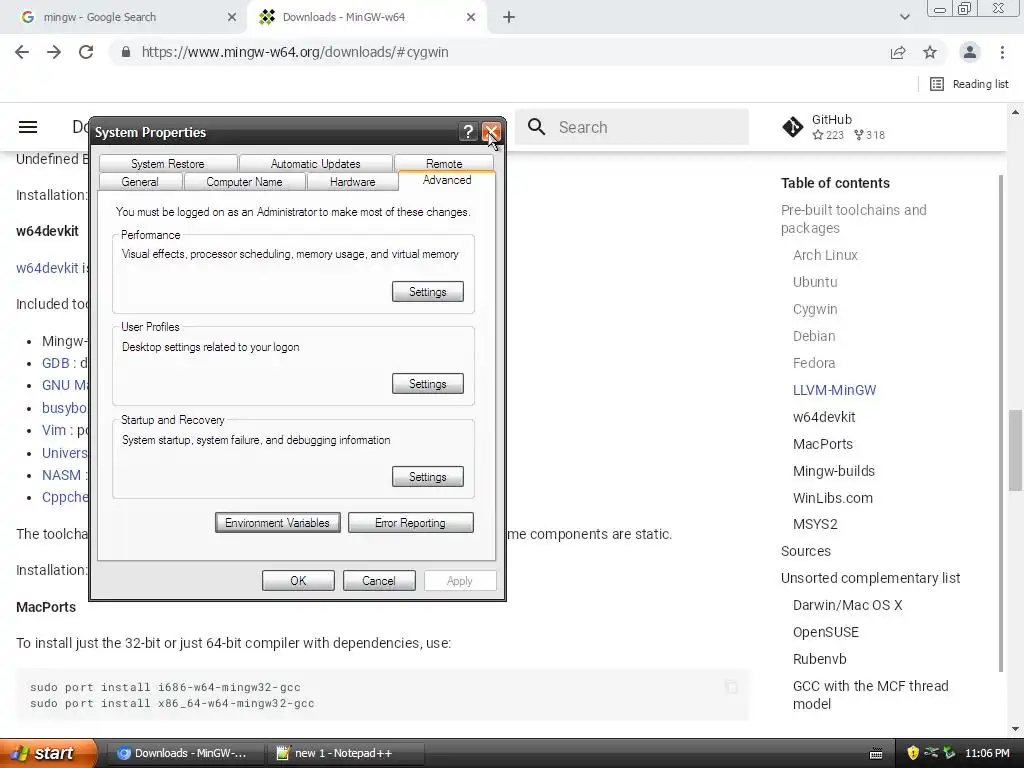
Task: Jump to Mingw-builds in table of contents
Action: (833, 471)
